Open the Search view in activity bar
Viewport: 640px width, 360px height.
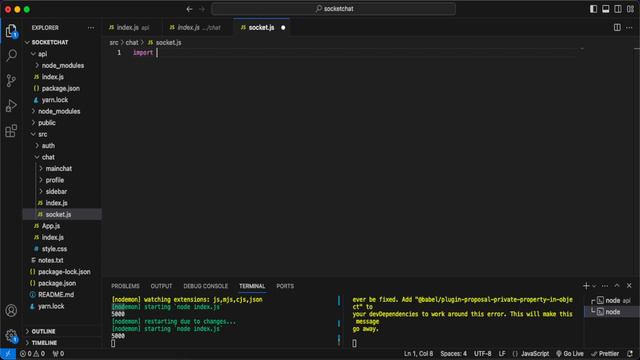point(11,55)
